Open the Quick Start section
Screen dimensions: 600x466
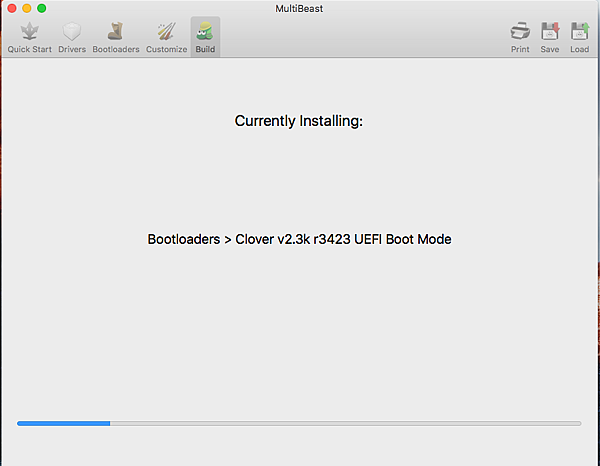click(29, 37)
